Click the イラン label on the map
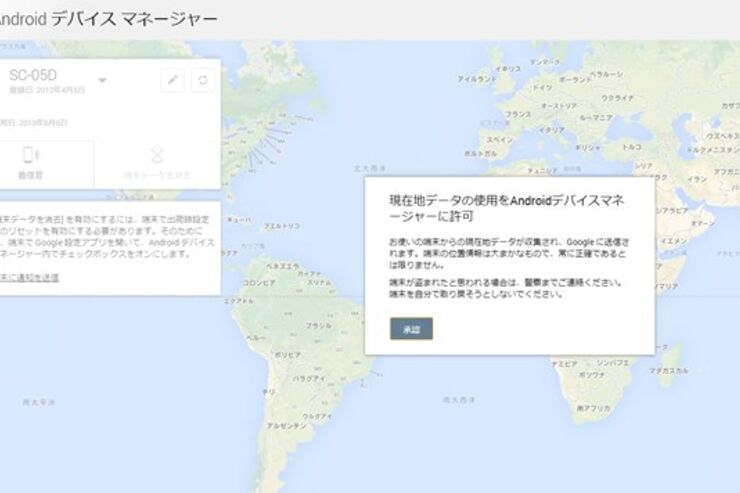 [697, 179]
